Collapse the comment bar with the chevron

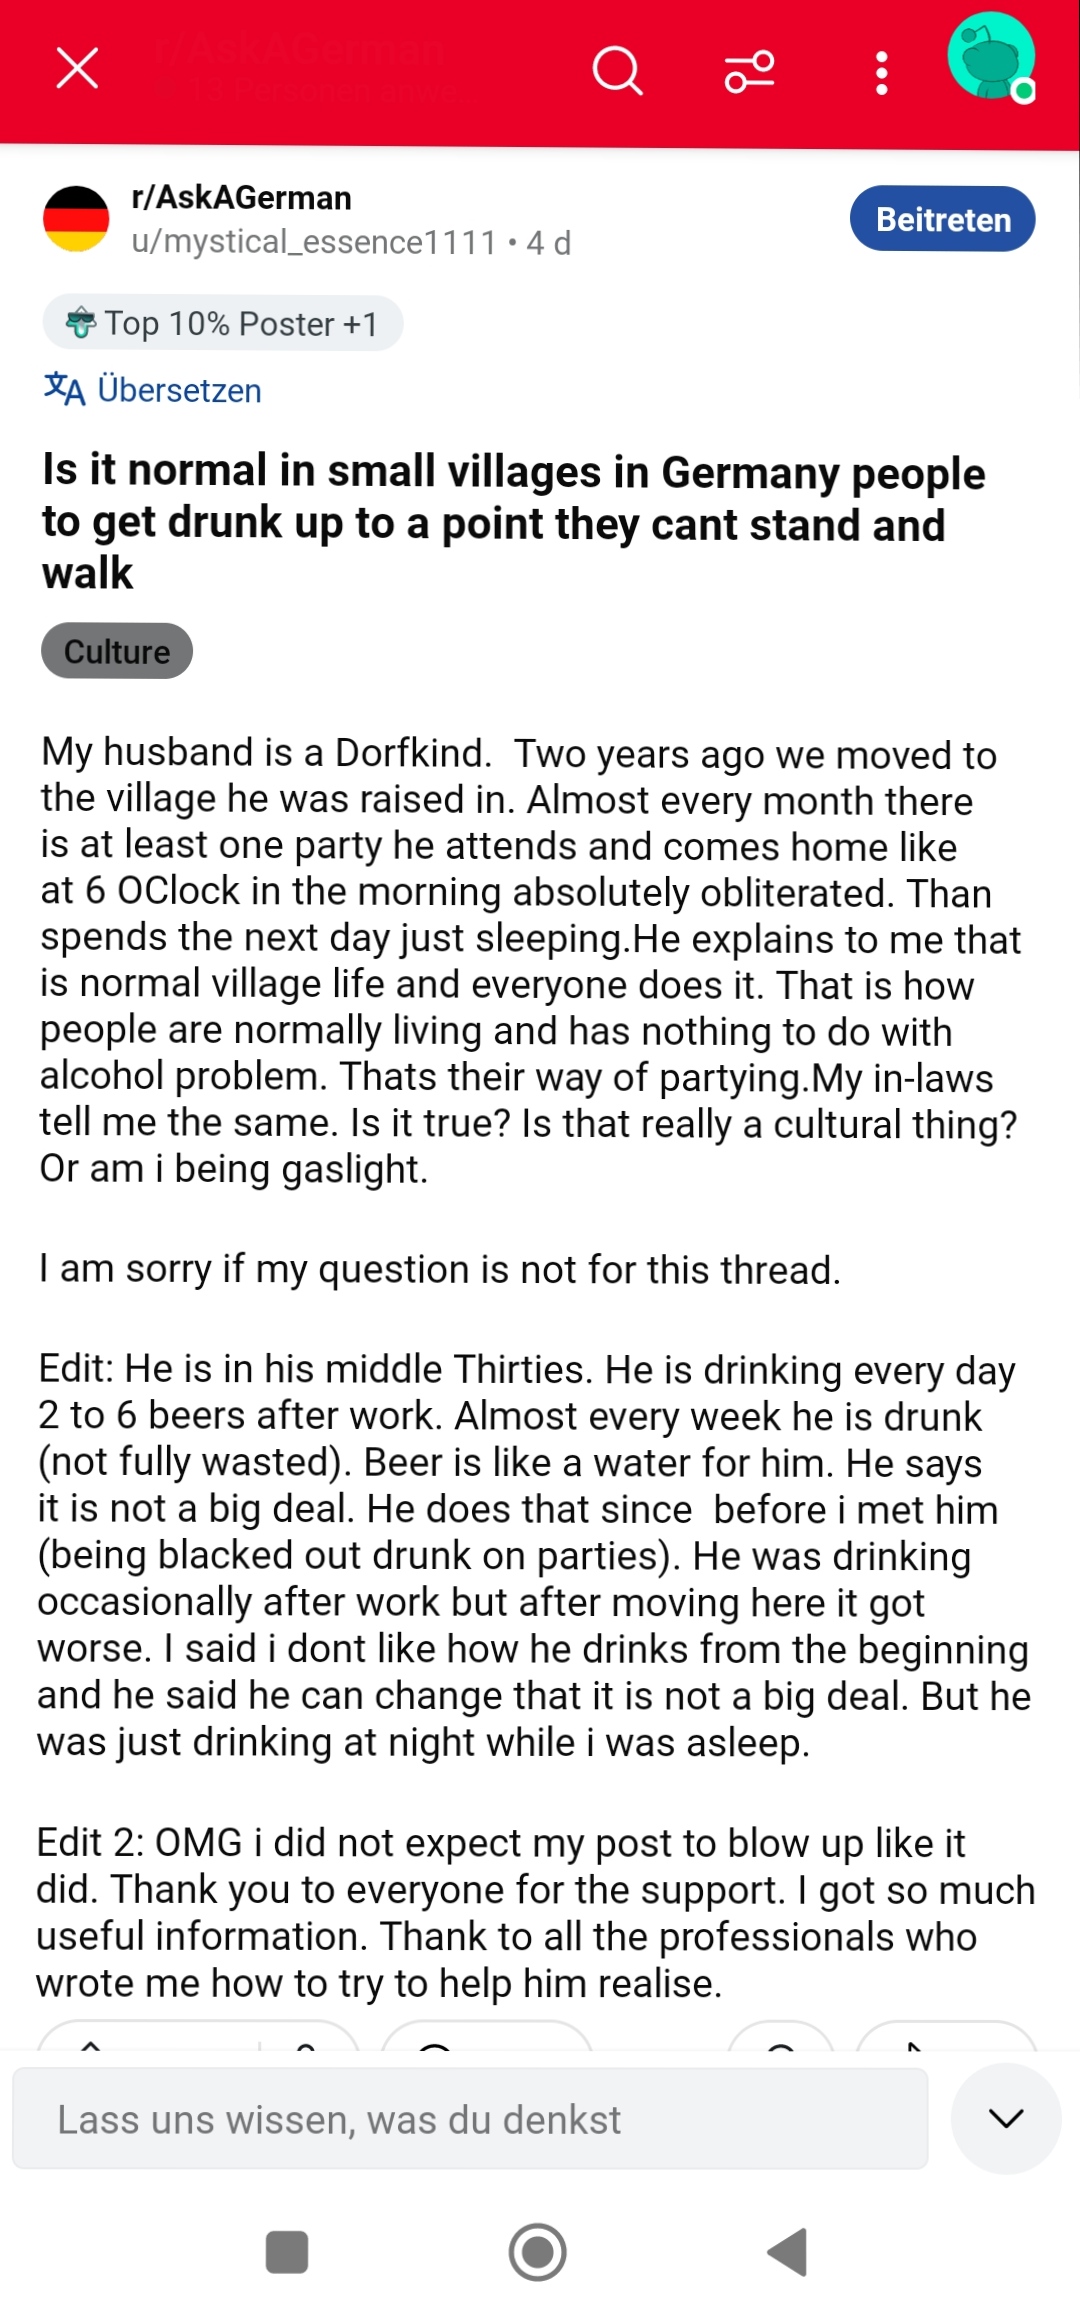click(1005, 2117)
